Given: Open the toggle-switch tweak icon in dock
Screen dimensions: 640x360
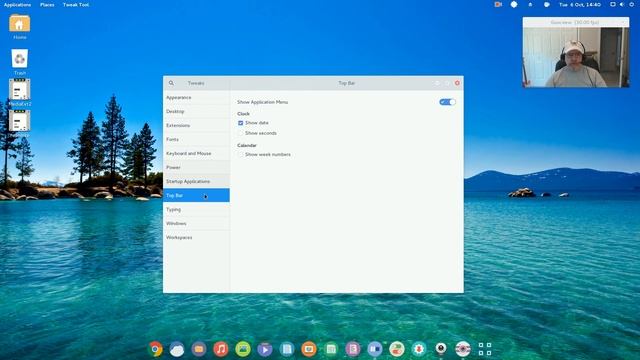Looking at the screenshot, I should [397, 349].
